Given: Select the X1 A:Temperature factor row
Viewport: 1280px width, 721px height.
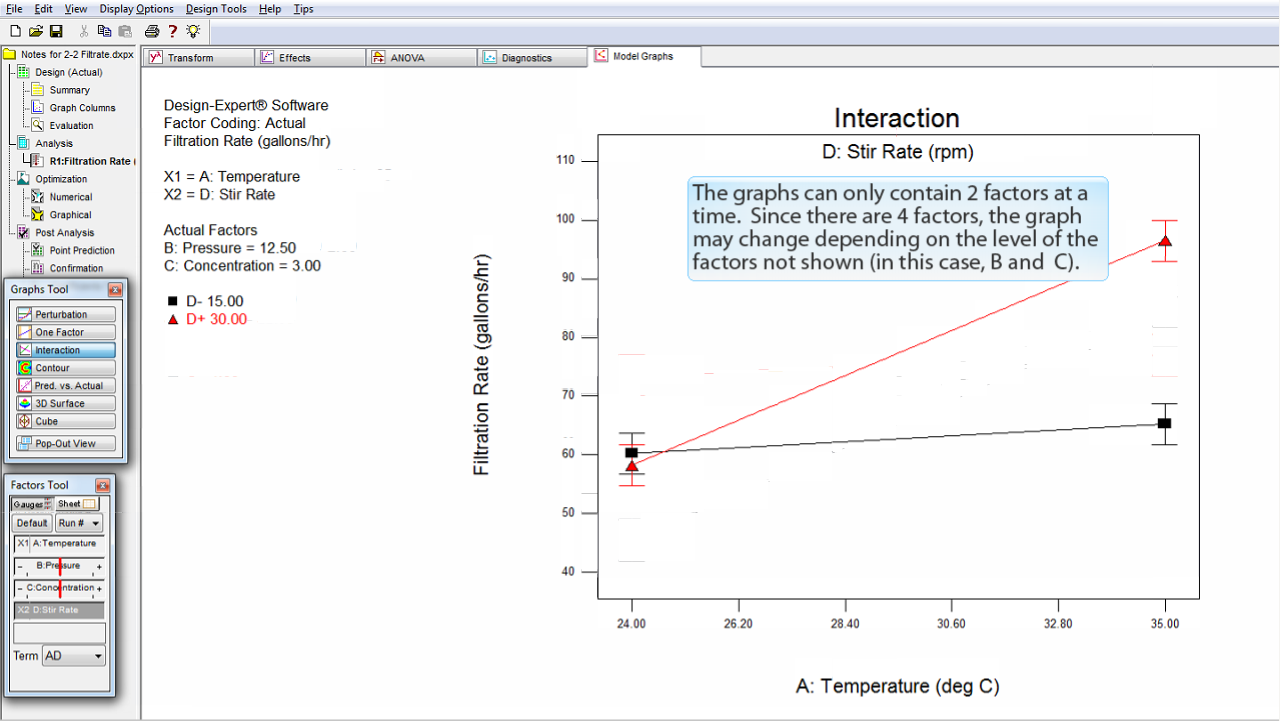Looking at the screenshot, I should pyautogui.click(x=59, y=544).
